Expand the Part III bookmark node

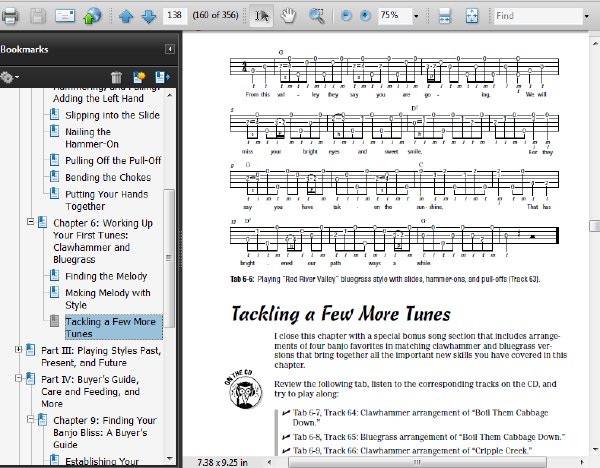[18, 349]
